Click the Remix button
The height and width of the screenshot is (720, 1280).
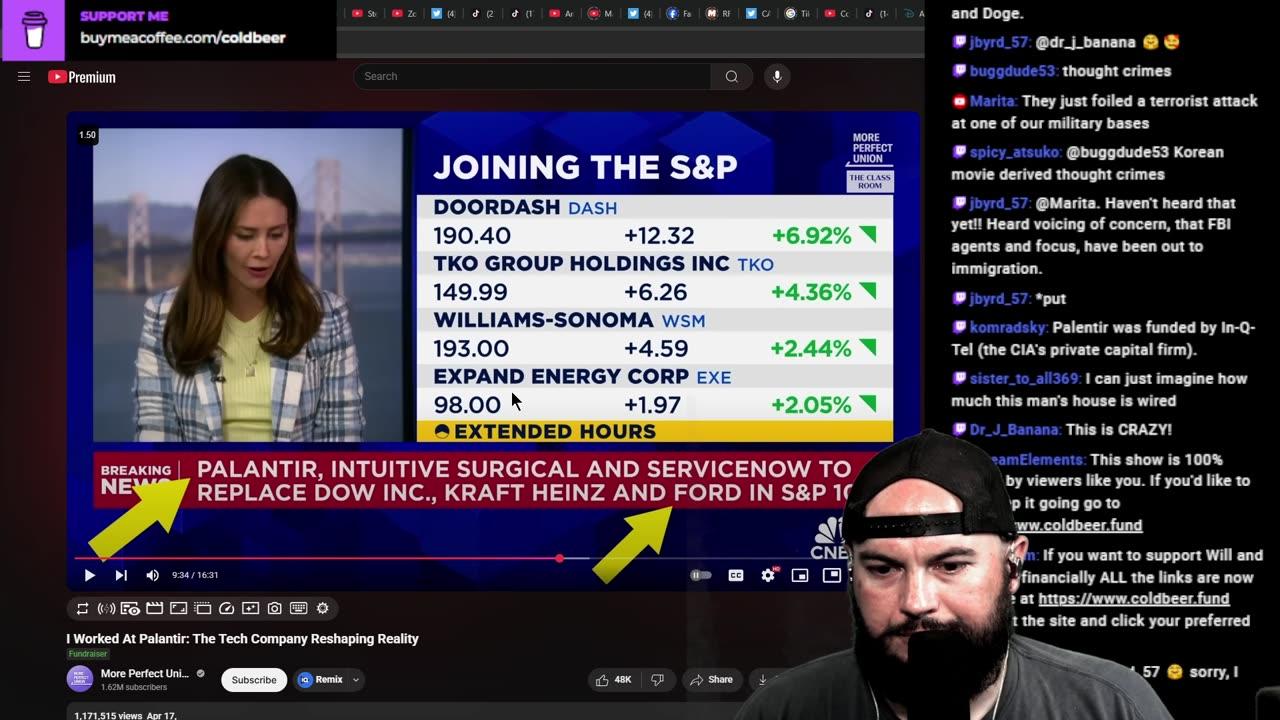pyautogui.click(x=321, y=680)
